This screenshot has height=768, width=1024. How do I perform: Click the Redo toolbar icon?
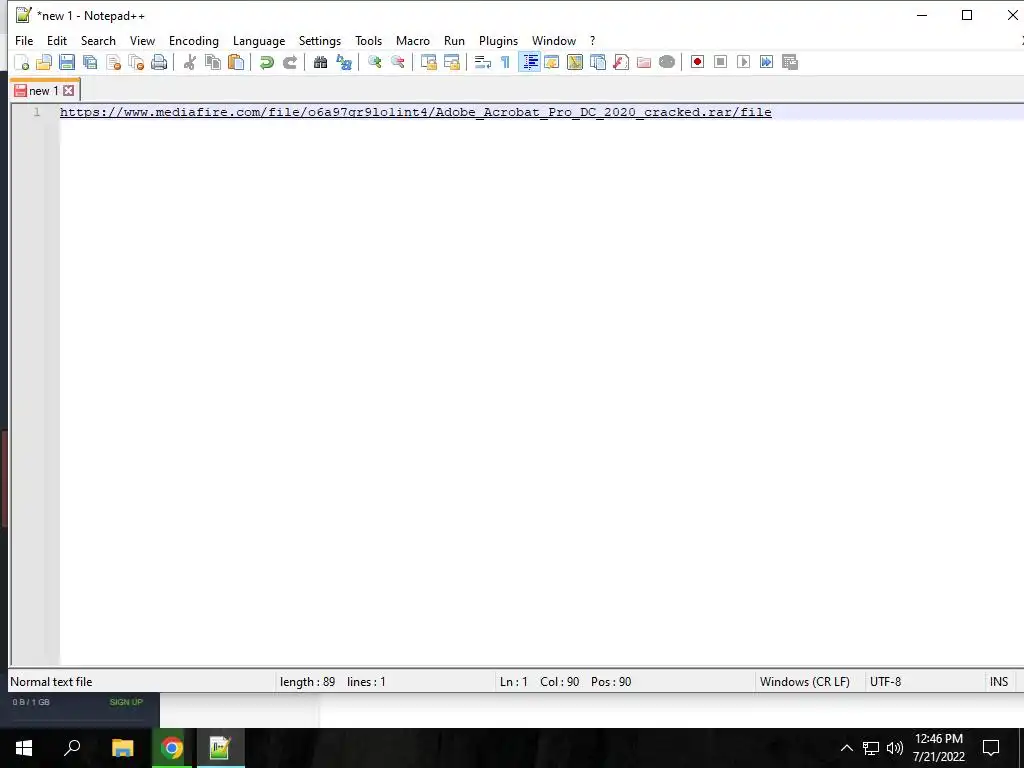click(x=289, y=62)
